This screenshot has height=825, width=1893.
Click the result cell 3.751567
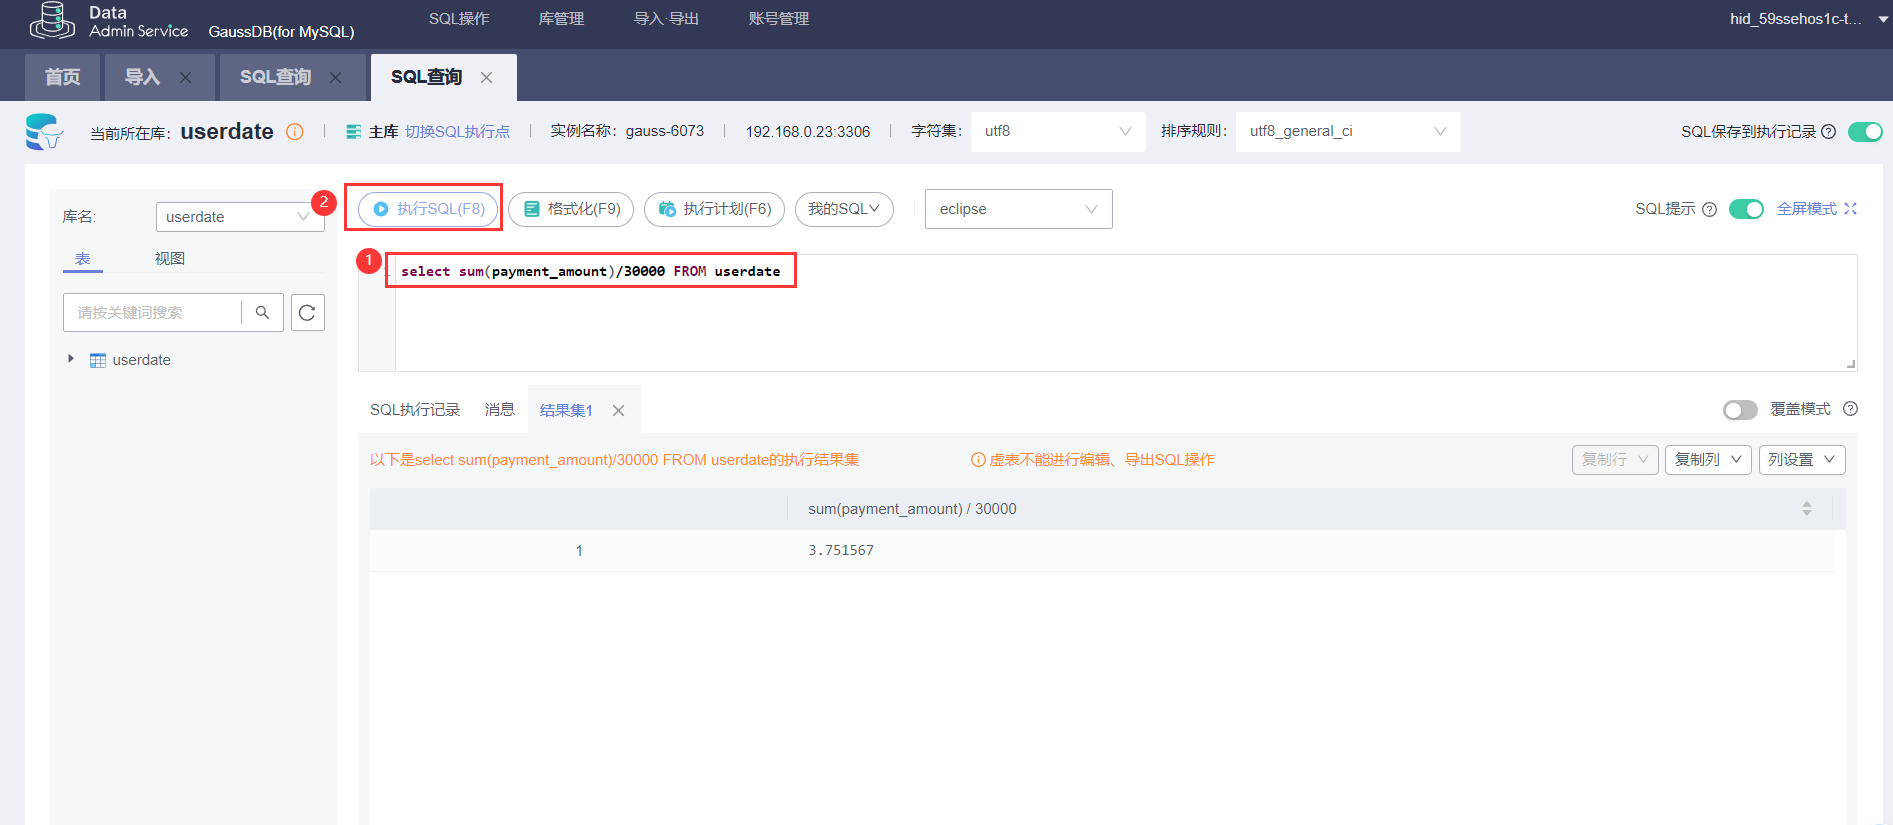(841, 551)
